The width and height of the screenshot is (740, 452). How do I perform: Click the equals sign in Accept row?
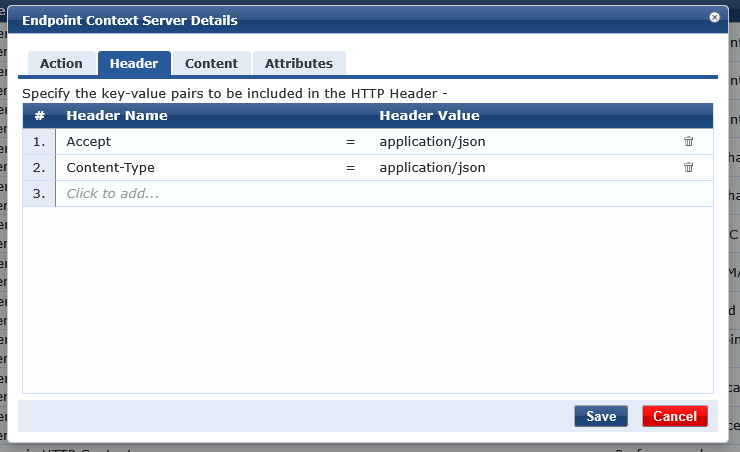tap(350, 142)
